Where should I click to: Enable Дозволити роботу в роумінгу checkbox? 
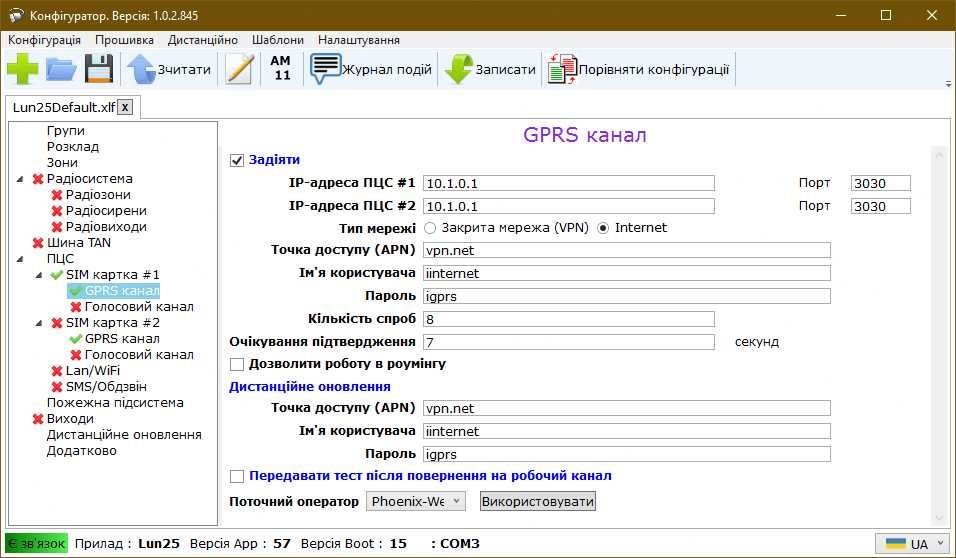click(x=237, y=365)
